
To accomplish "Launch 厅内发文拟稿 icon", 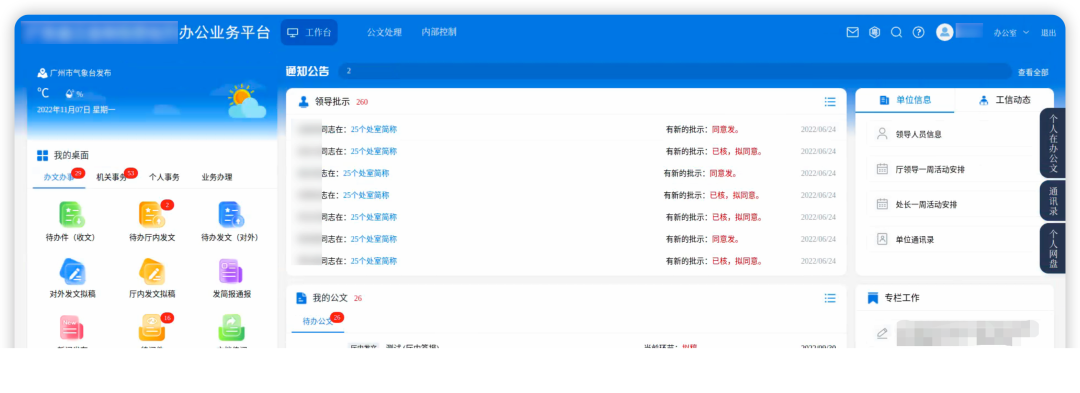I will click(152, 271).
